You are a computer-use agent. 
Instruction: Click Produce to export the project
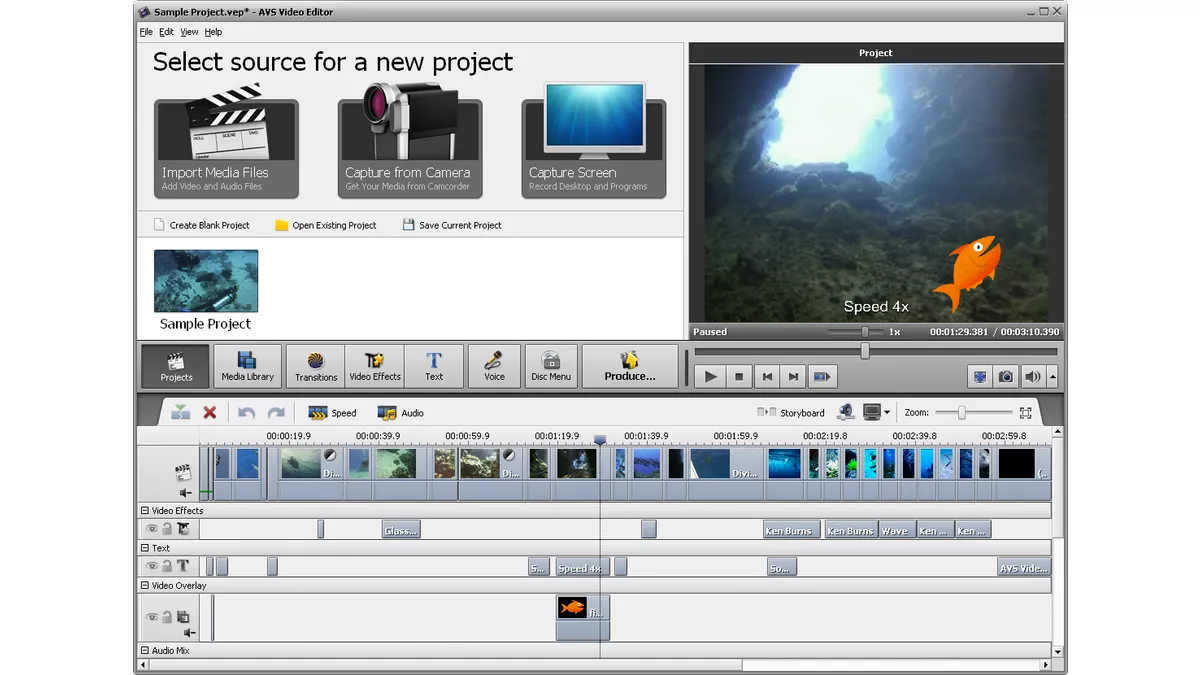click(x=629, y=365)
